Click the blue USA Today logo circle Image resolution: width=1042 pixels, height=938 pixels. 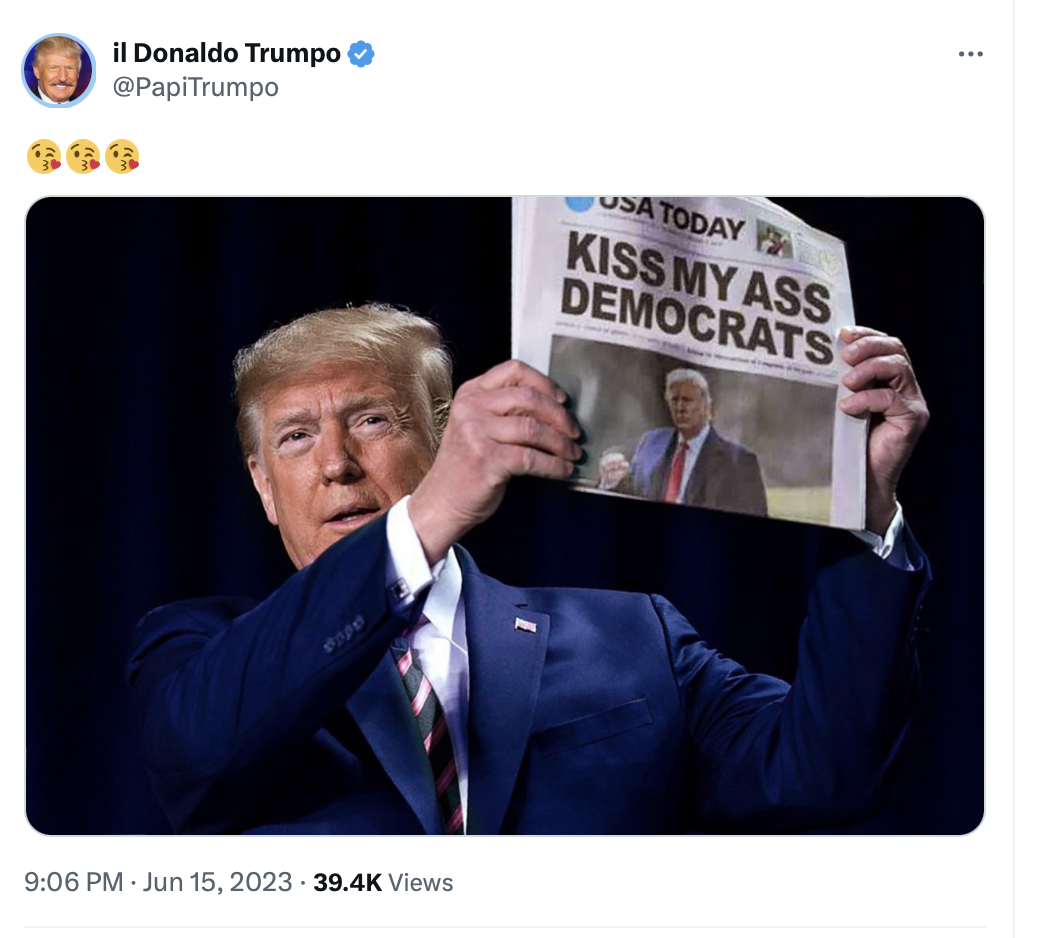tap(579, 203)
